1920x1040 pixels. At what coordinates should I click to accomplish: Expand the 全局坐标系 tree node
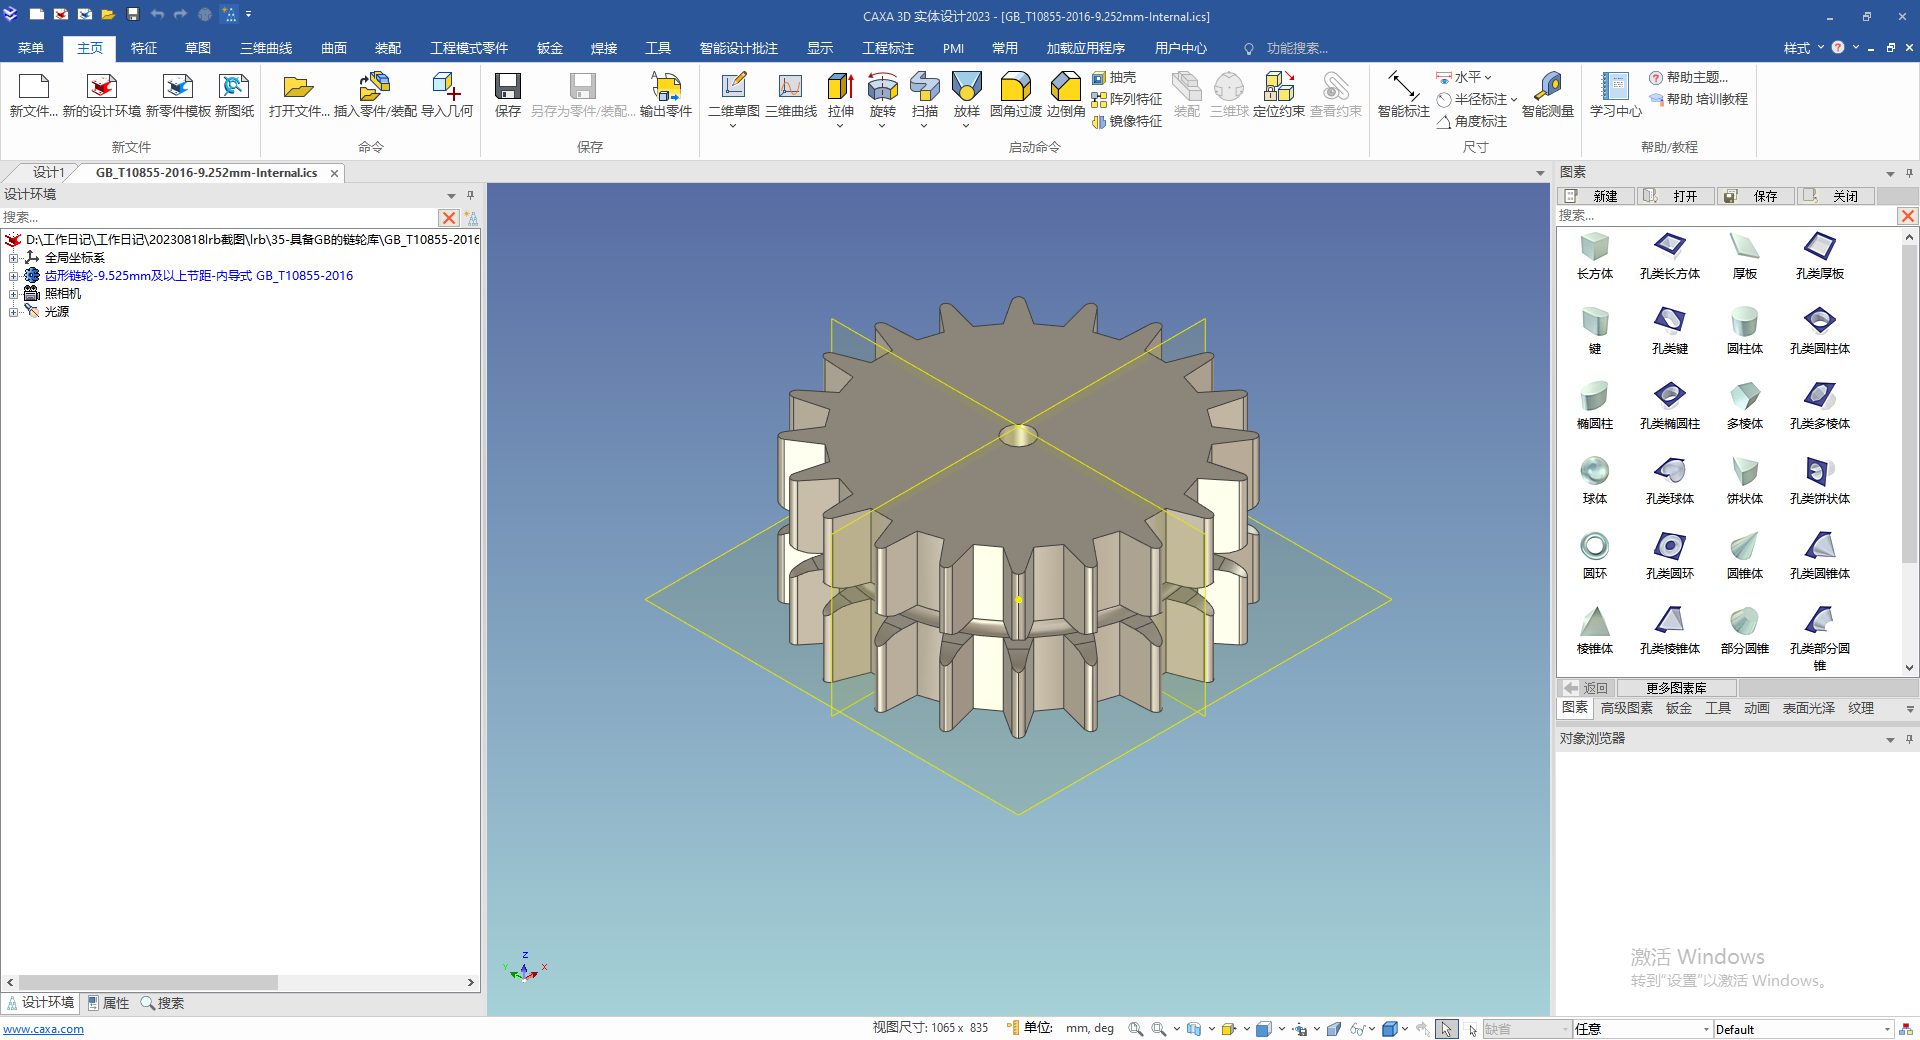14,258
